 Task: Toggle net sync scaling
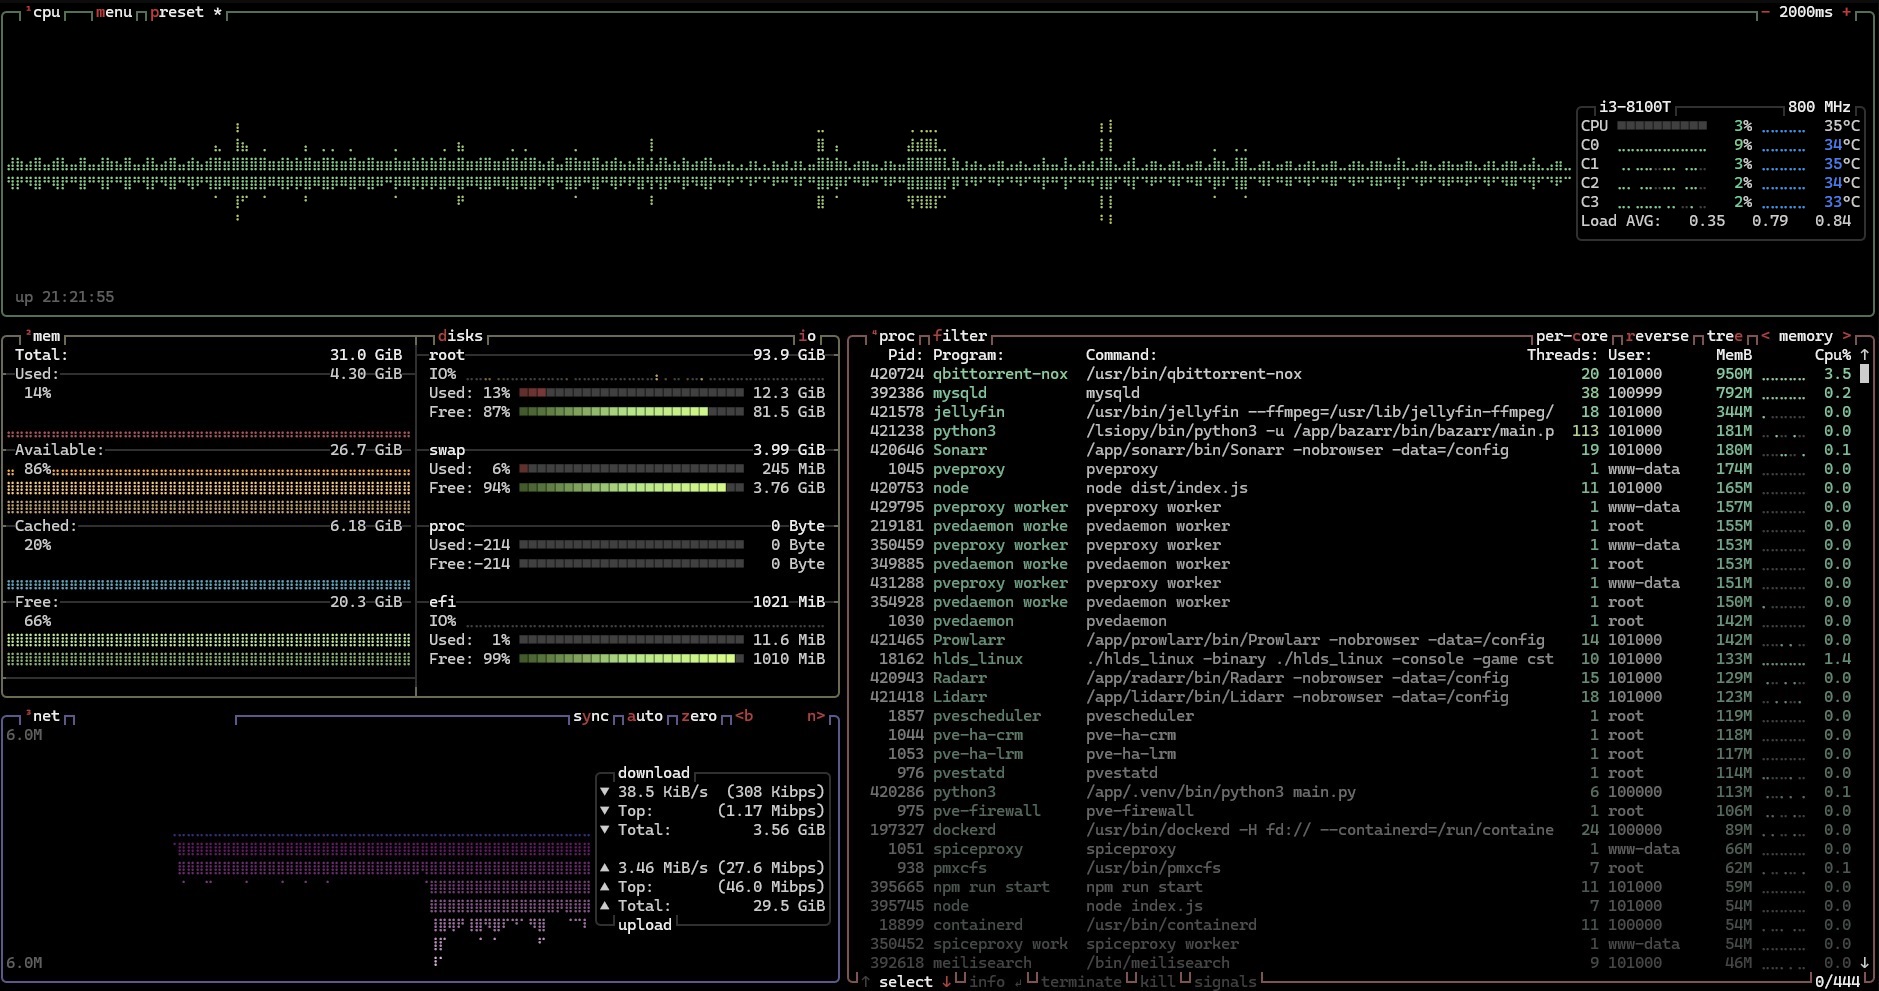[x=591, y=716]
